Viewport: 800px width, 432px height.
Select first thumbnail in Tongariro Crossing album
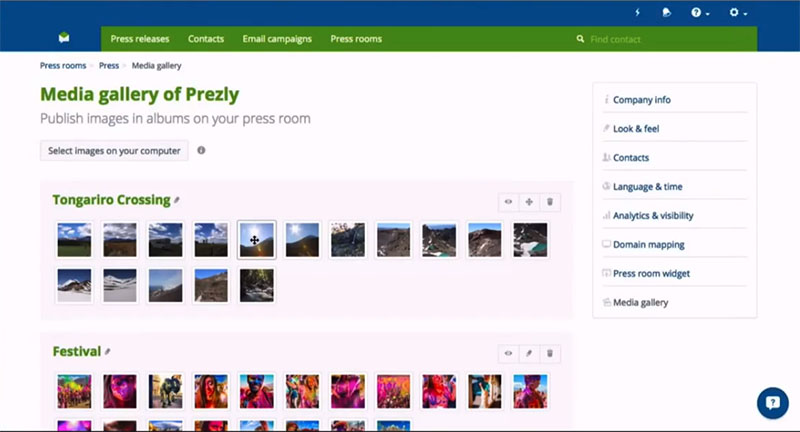click(x=74, y=240)
